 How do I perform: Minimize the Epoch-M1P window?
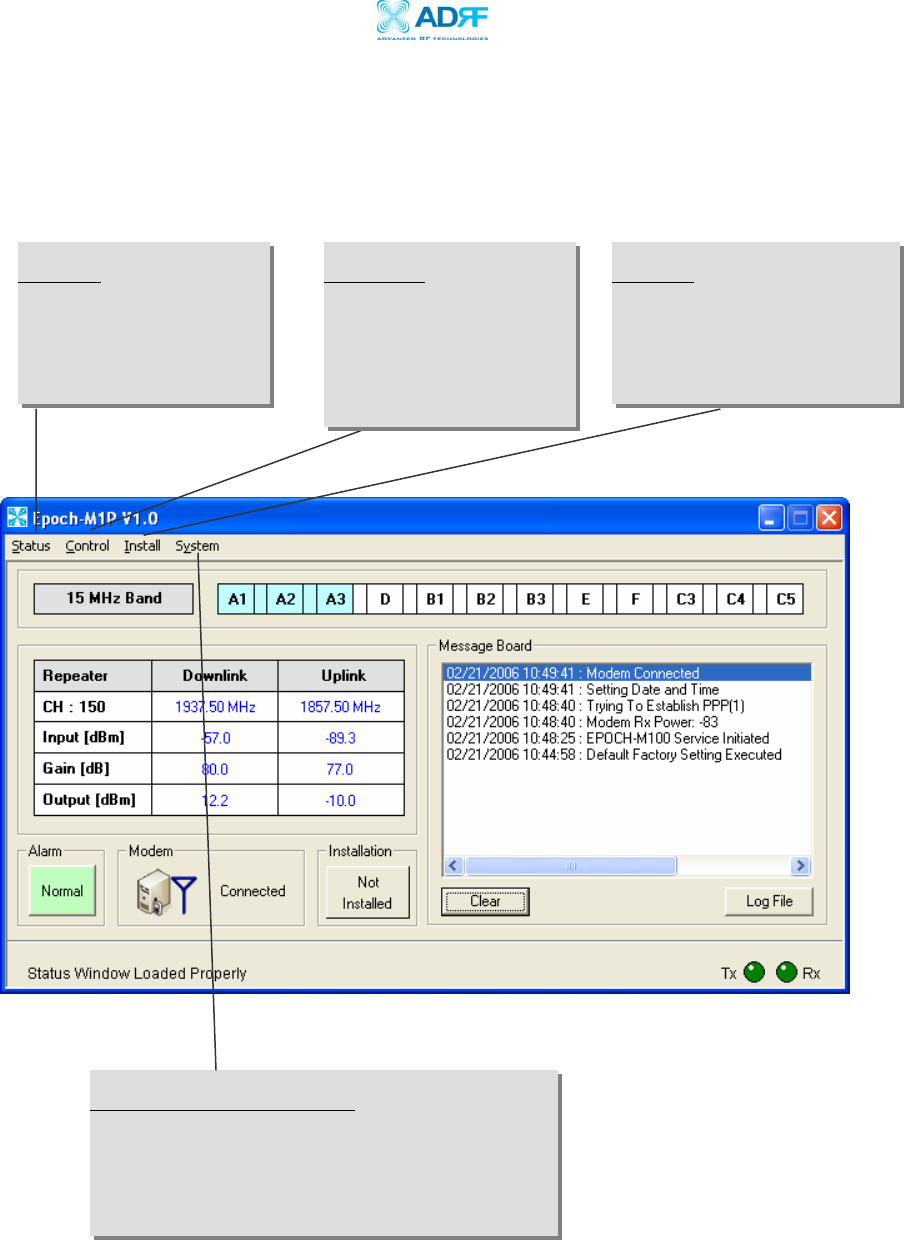(771, 518)
